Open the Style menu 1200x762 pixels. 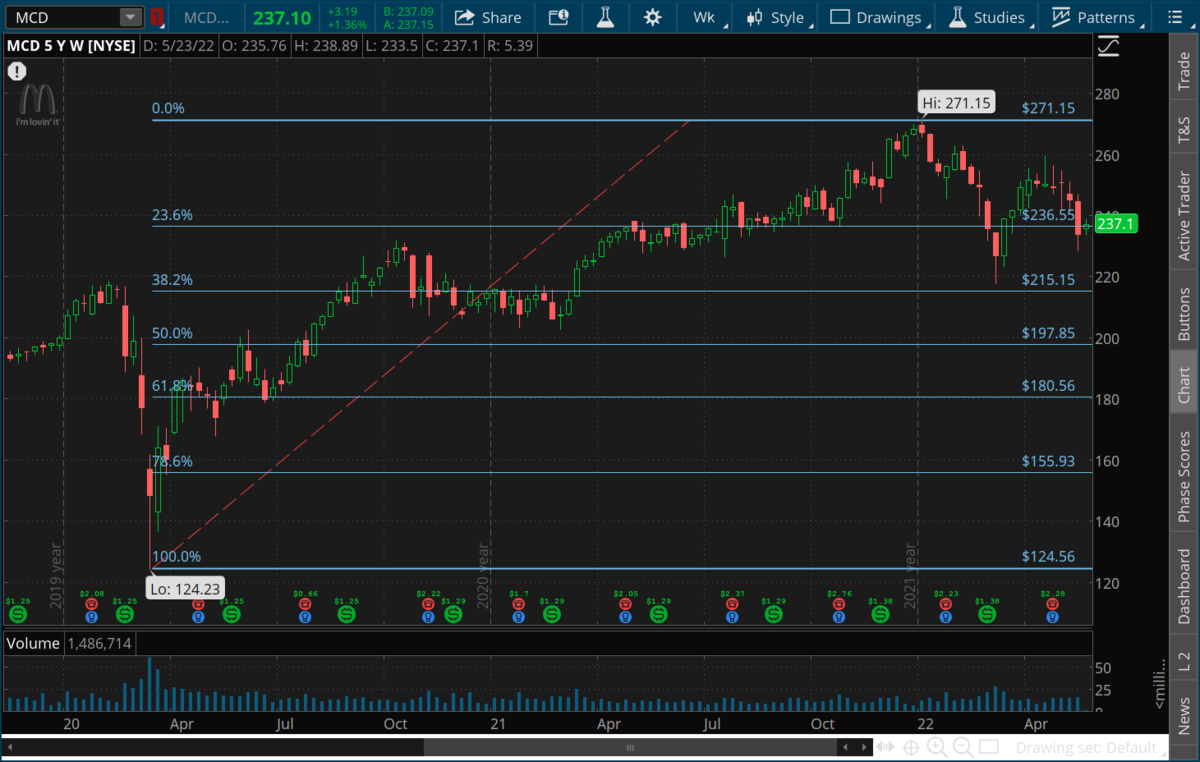778,17
